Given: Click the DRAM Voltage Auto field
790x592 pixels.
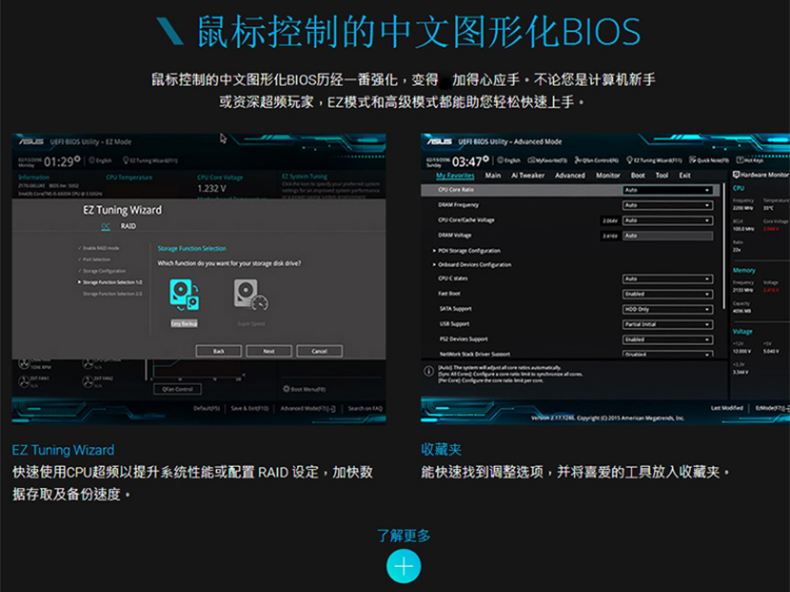Looking at the screenshot, I should (x=668, y=235).
